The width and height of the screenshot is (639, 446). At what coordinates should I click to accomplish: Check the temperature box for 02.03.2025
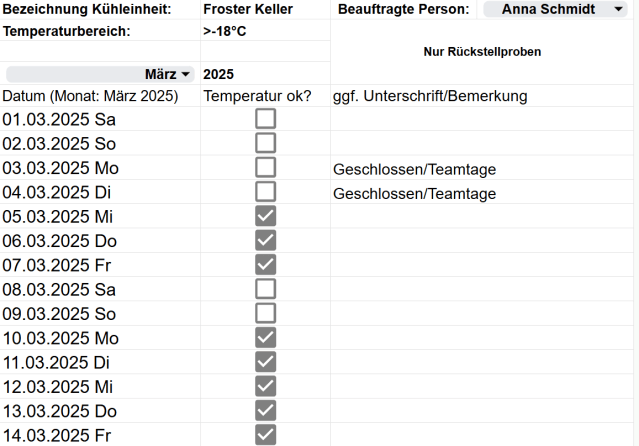click(x=265, y=143)
